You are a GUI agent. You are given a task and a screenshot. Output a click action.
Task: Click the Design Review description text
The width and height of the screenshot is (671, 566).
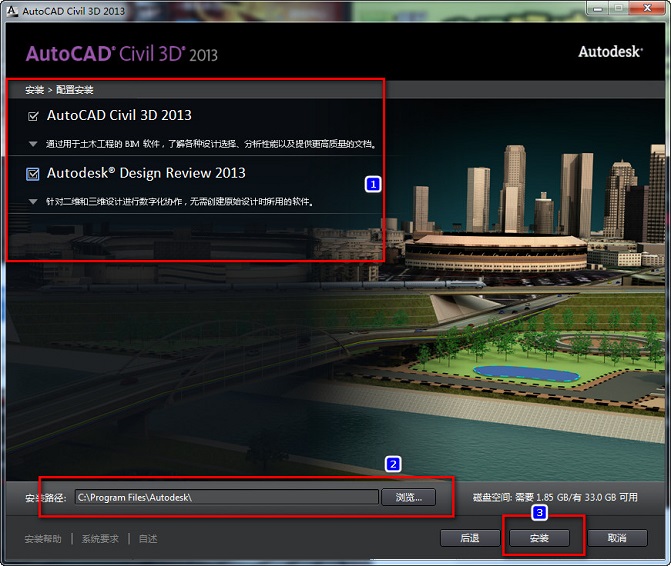pos(179,202)
